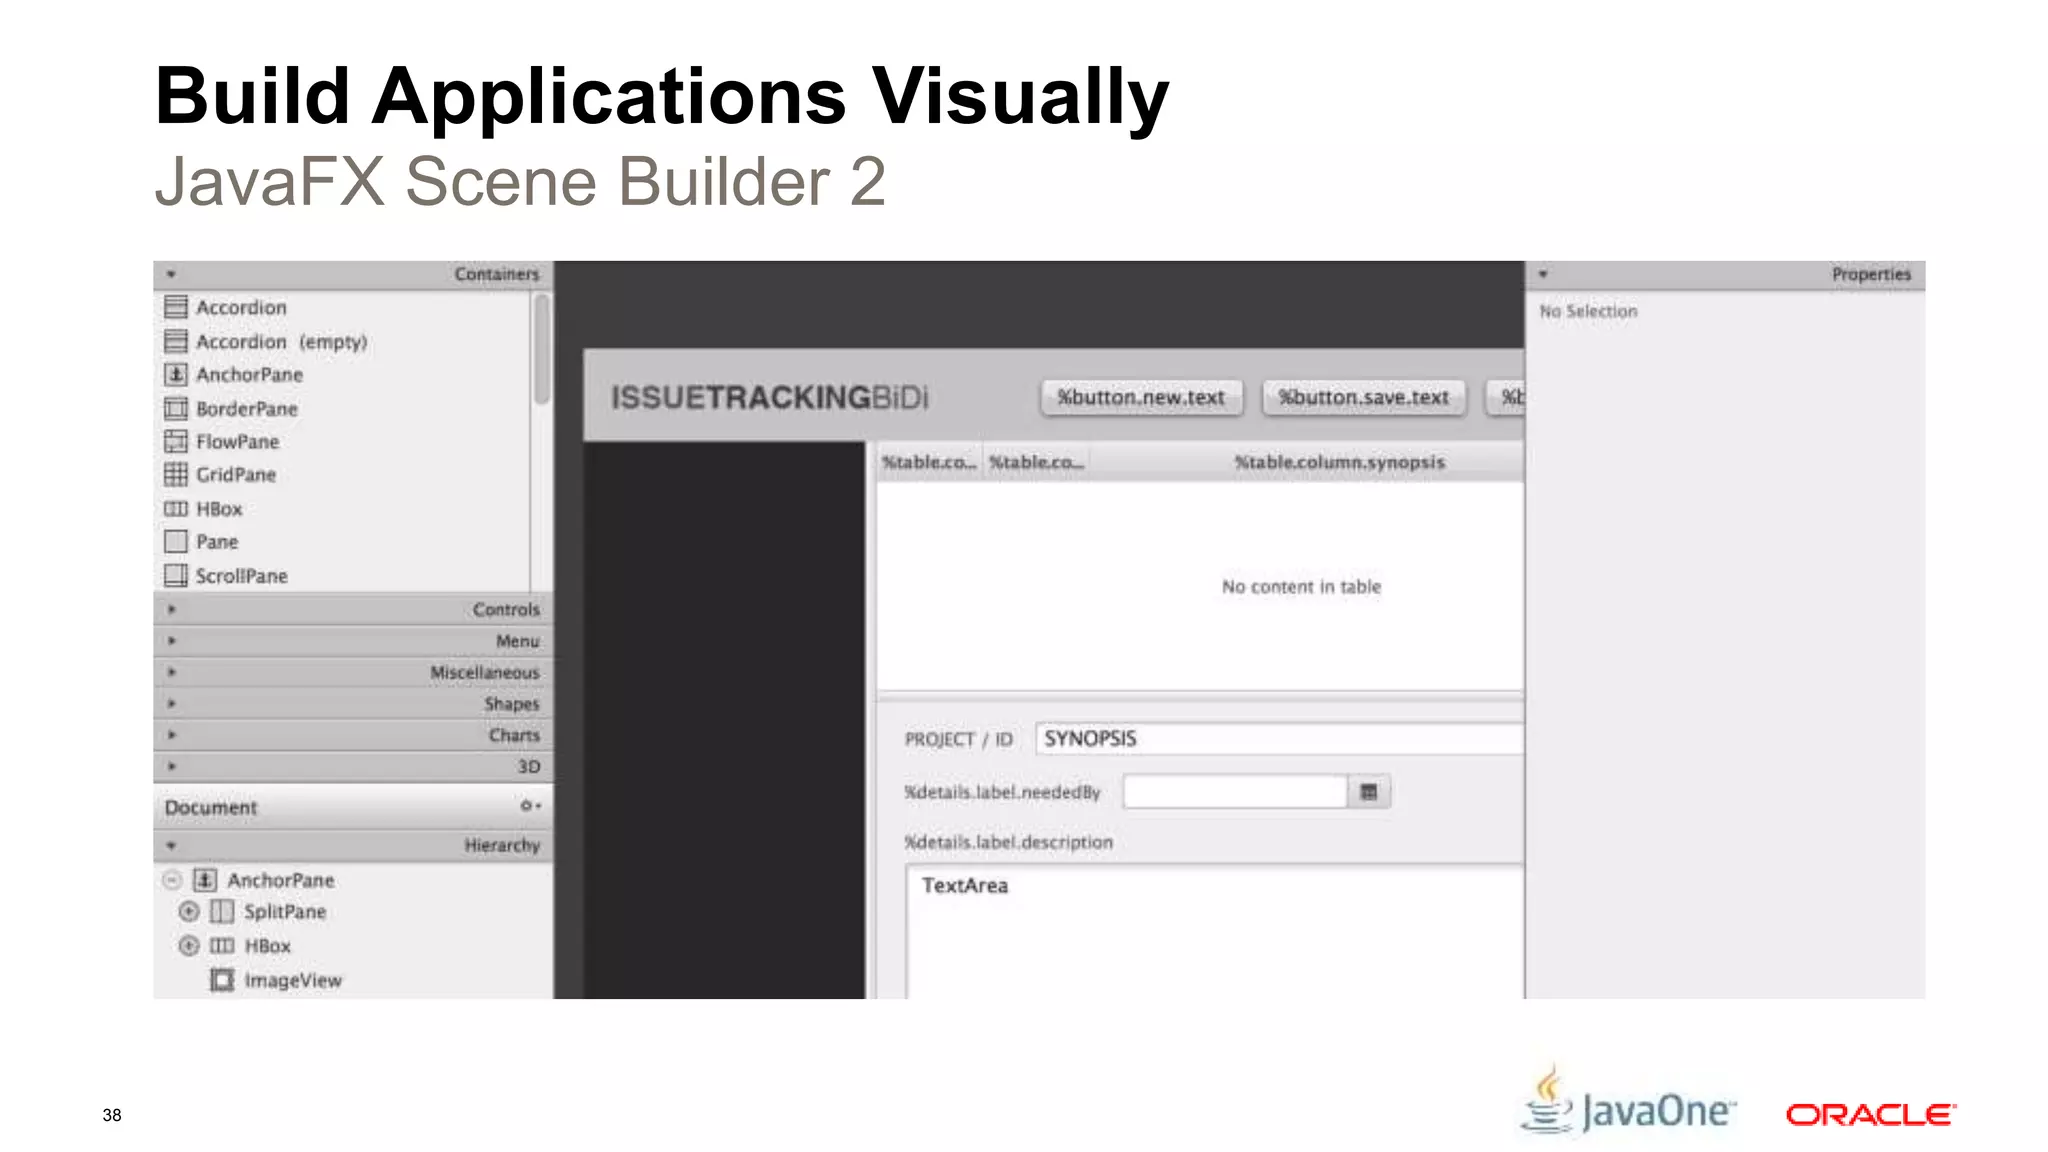Expand the HBox tree node

tap(189, 945)
